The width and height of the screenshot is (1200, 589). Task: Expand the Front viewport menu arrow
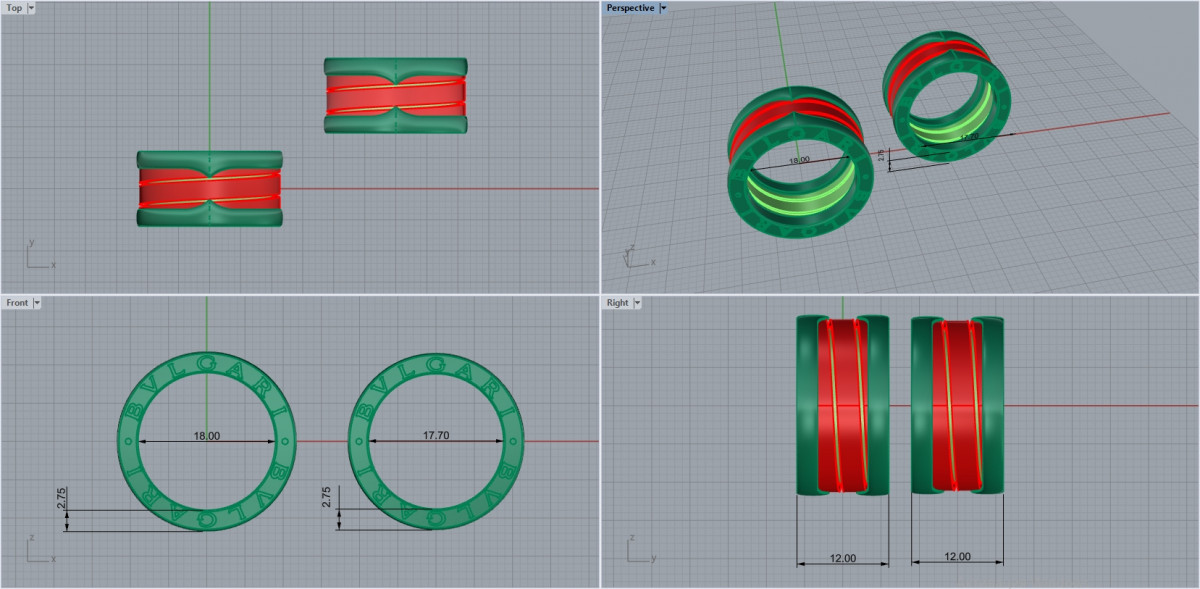click(x=37, y=302)
